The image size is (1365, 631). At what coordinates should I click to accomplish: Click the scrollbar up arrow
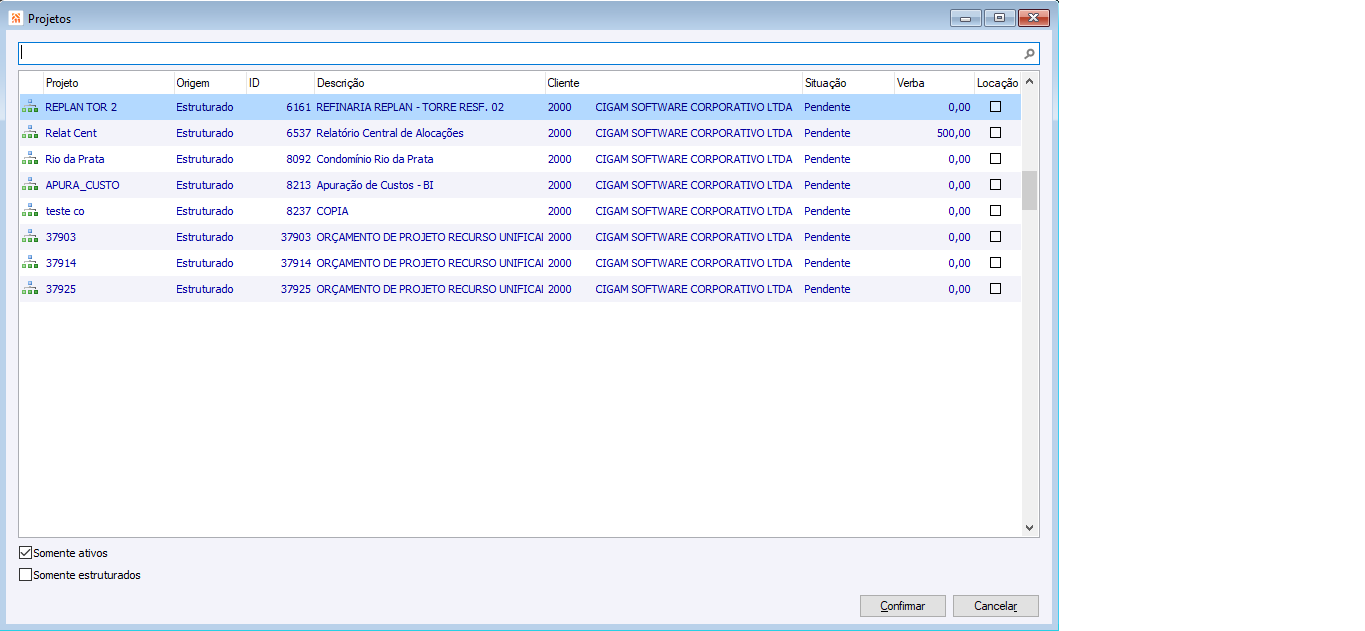click(x=1030, y=80)
